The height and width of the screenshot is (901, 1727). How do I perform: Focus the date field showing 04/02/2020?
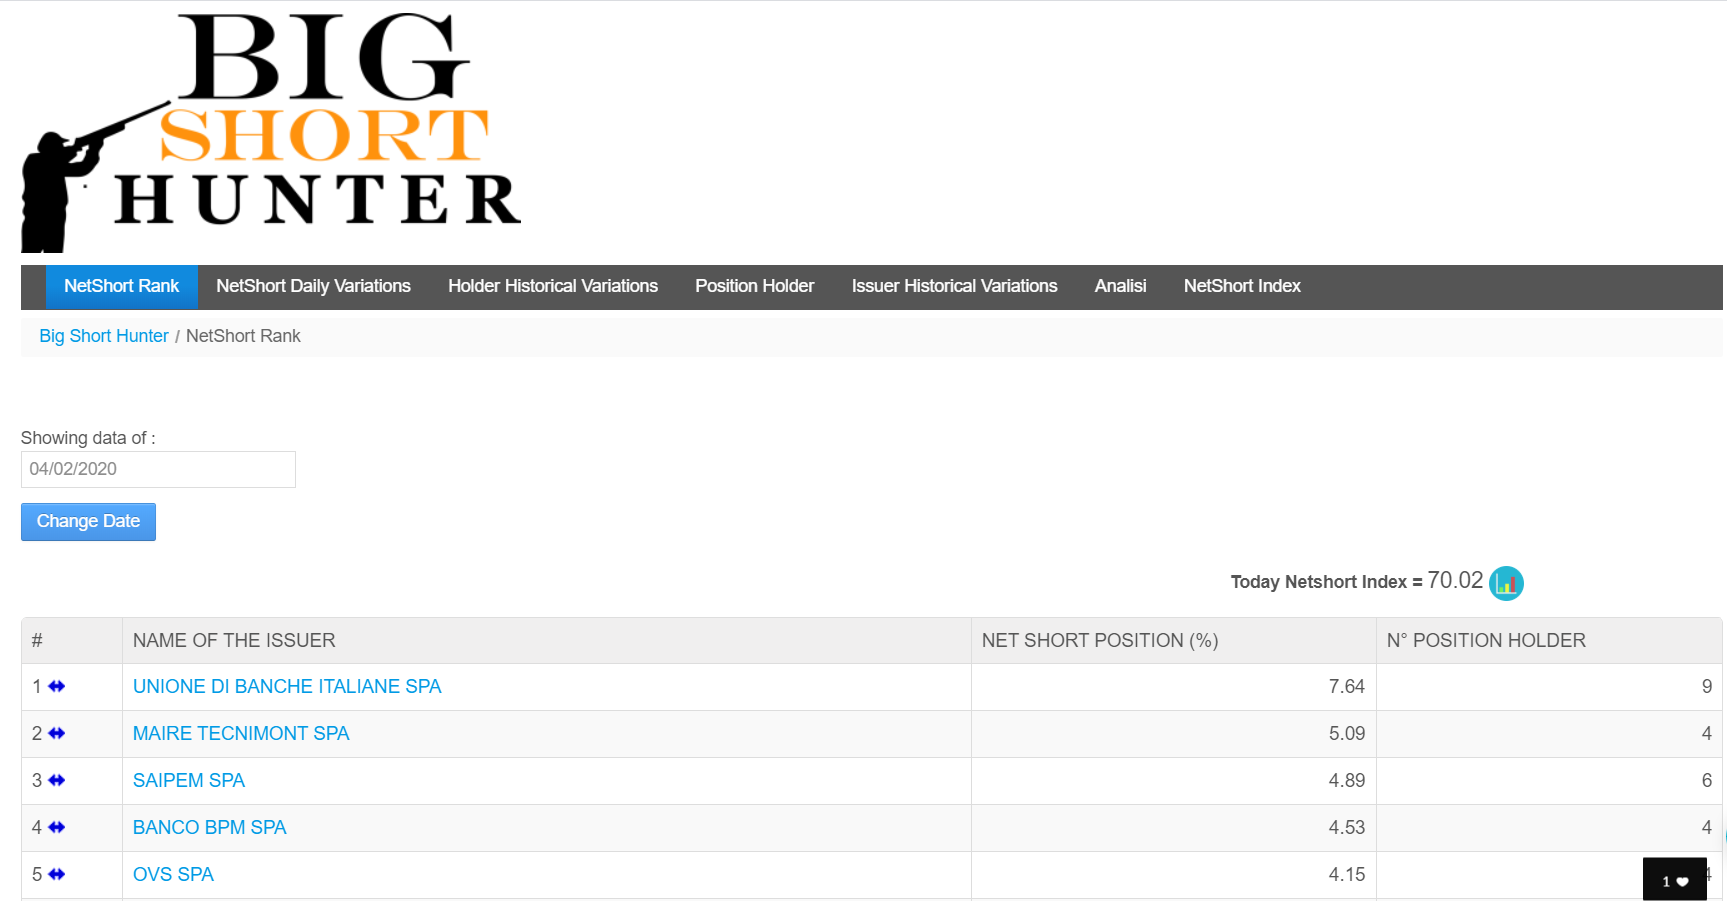158,470
